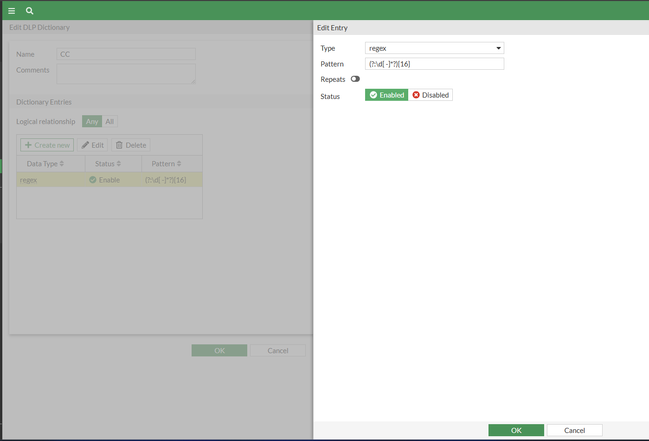Screen dimensions: 649x441
Task: Click the plus icon on Create new
Action: 28,145
